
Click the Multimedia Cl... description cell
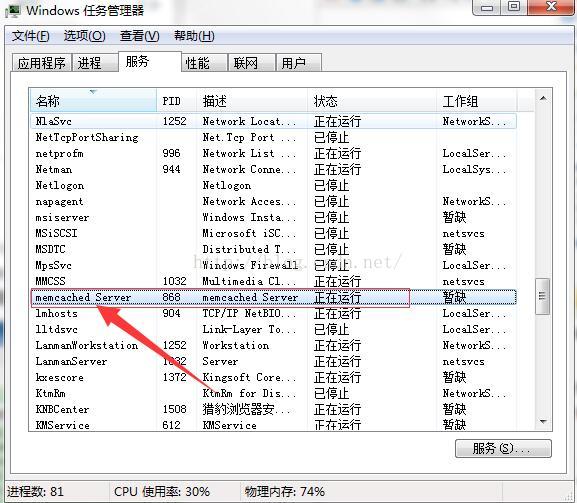pyautogui.click(x=249, y=281)
